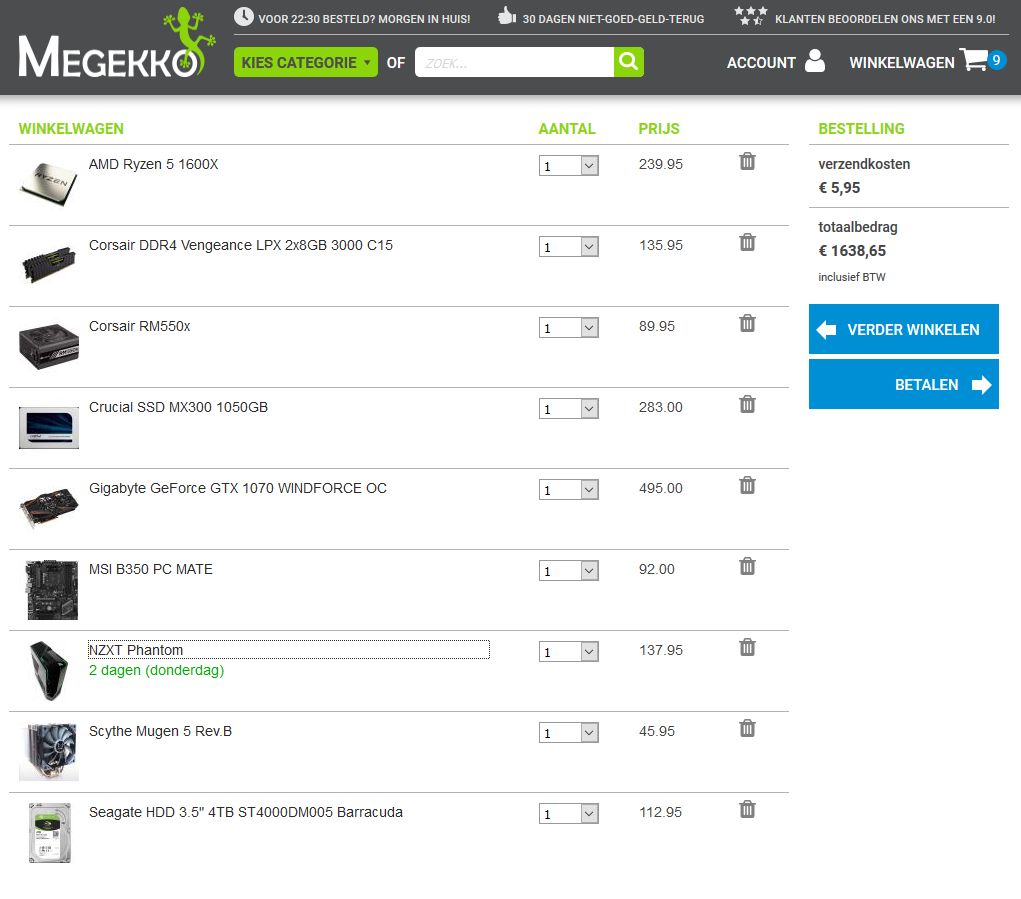
Task: Focus the Zoek search input field
Action: tap(514, 62)
